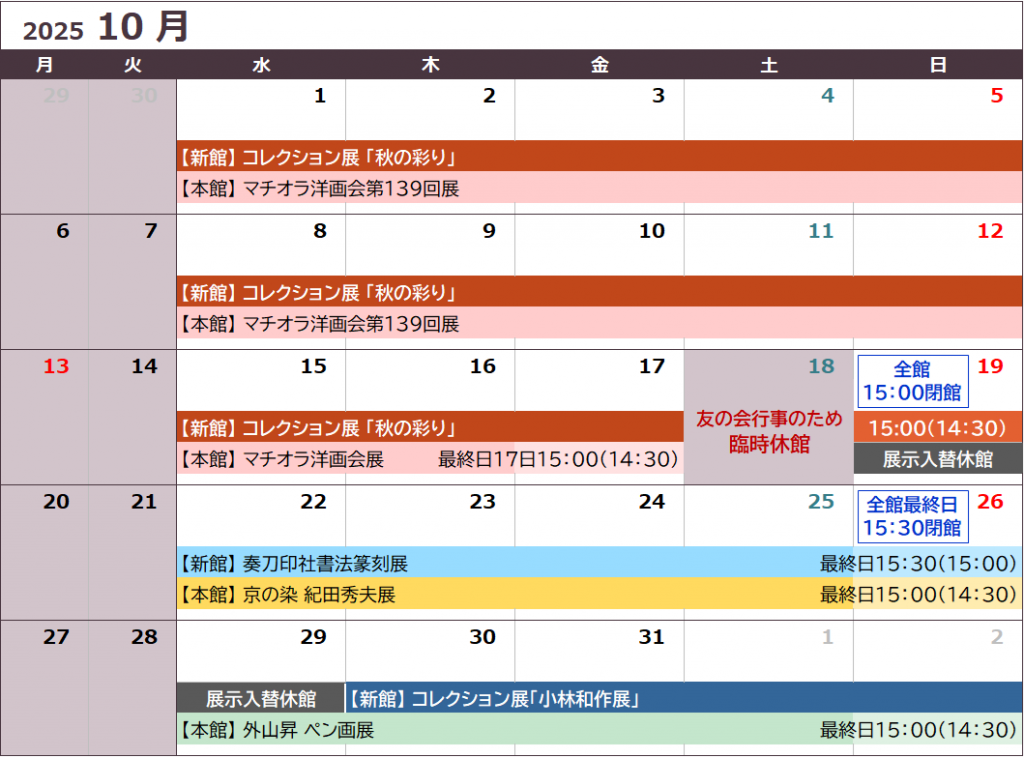Click 展示入替休館 label on October 19

(937, 459)
